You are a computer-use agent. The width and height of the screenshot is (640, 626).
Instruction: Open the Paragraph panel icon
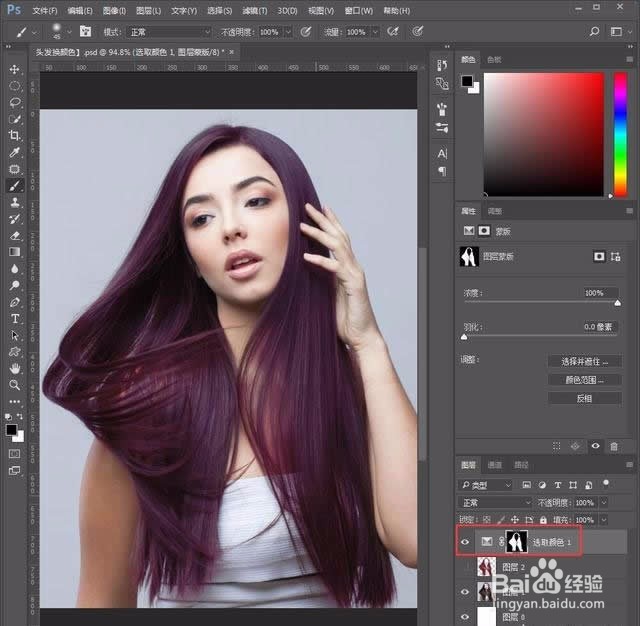click(x=442, y=171)
